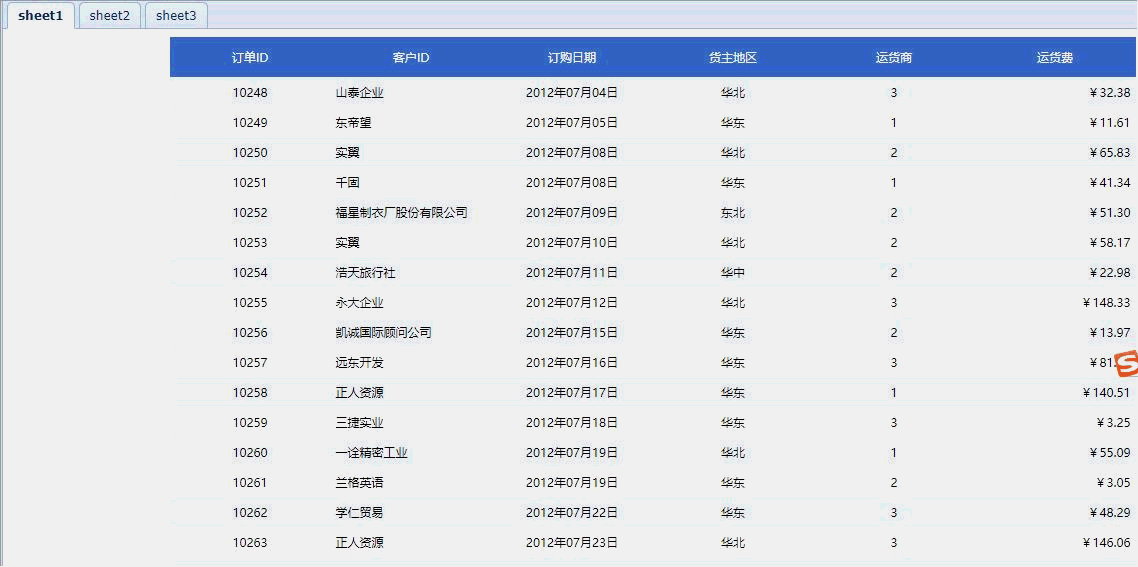The width and height of the screenshot is (1138, 567).
Task: Click the 运货商 column header
Action: [893, 58]
